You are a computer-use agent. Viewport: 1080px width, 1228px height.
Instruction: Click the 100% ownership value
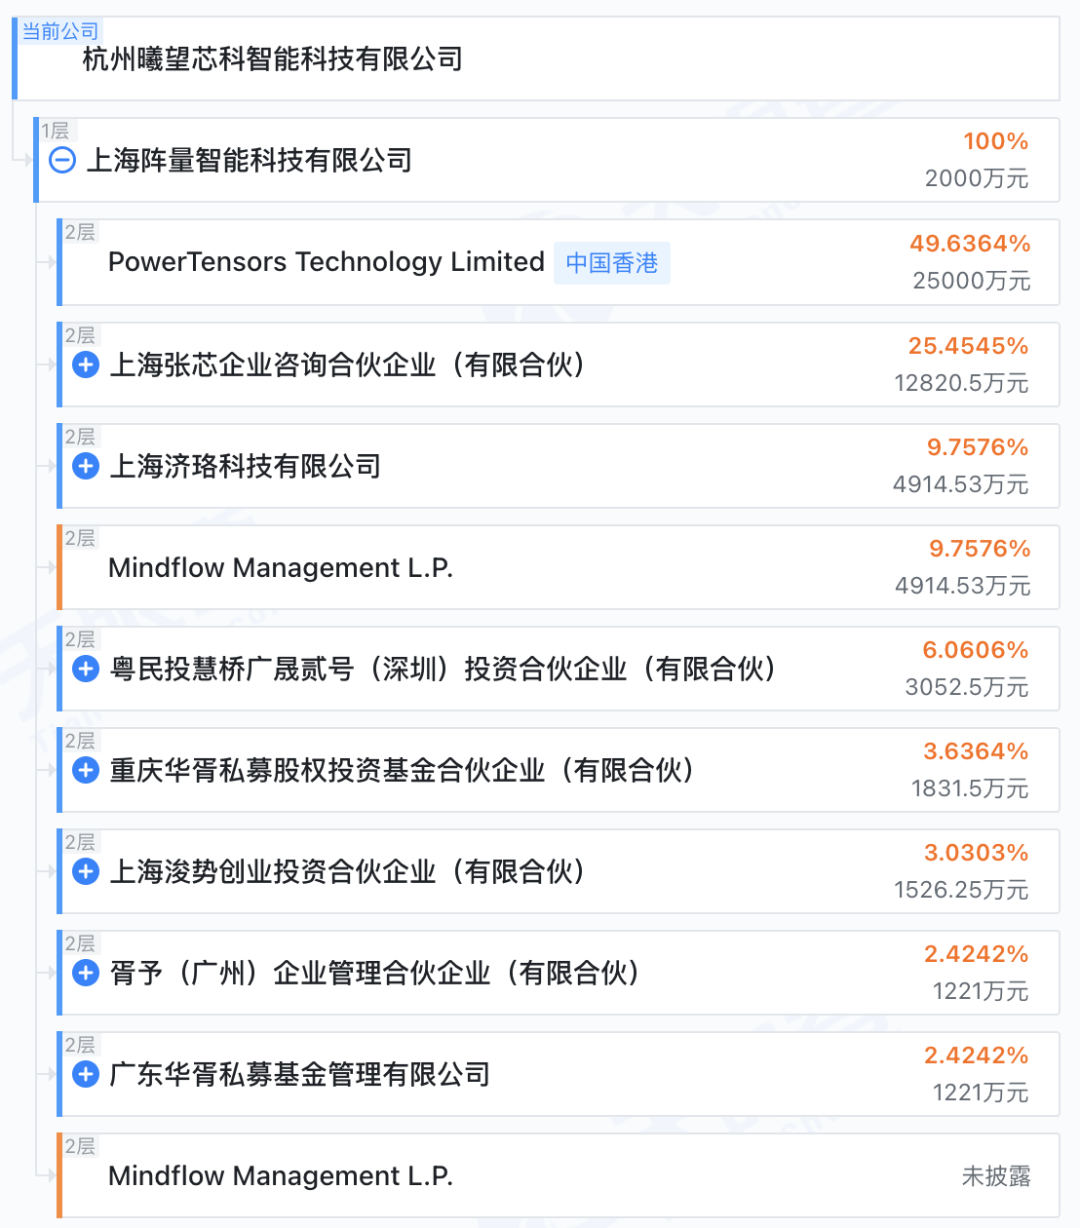996,142
